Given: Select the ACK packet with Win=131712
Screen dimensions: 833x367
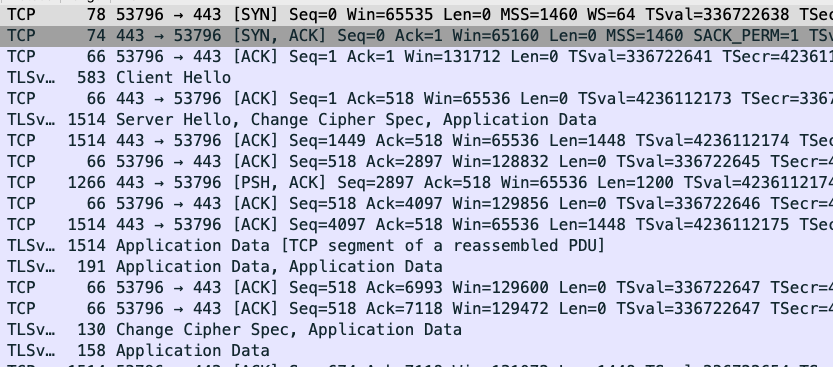Looking at the screenshot, I should 416,56.
